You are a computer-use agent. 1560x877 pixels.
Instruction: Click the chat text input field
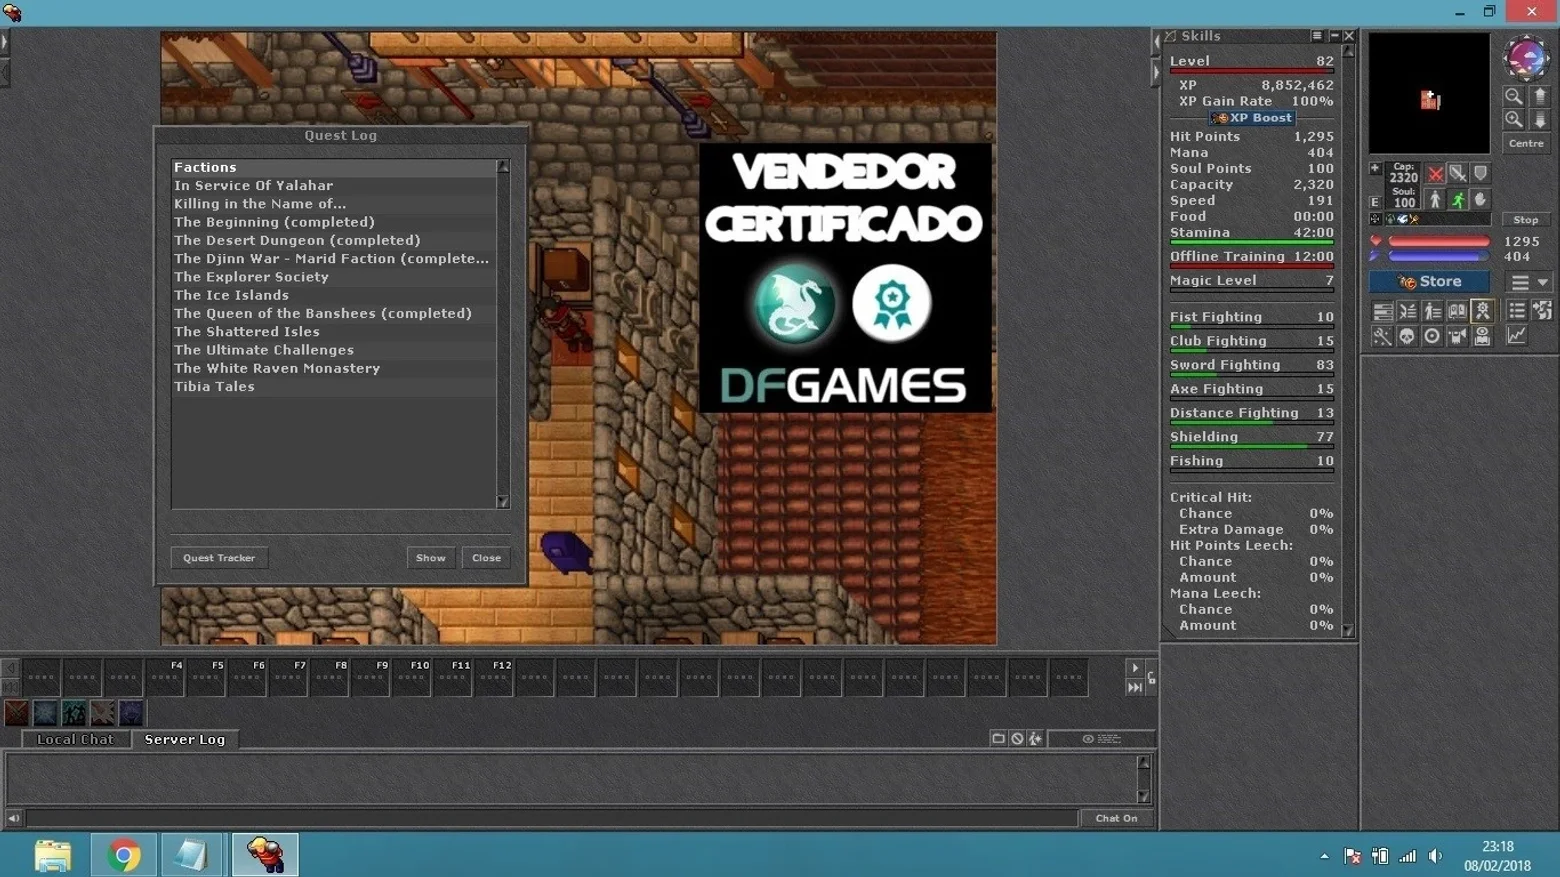pos(552,819)
